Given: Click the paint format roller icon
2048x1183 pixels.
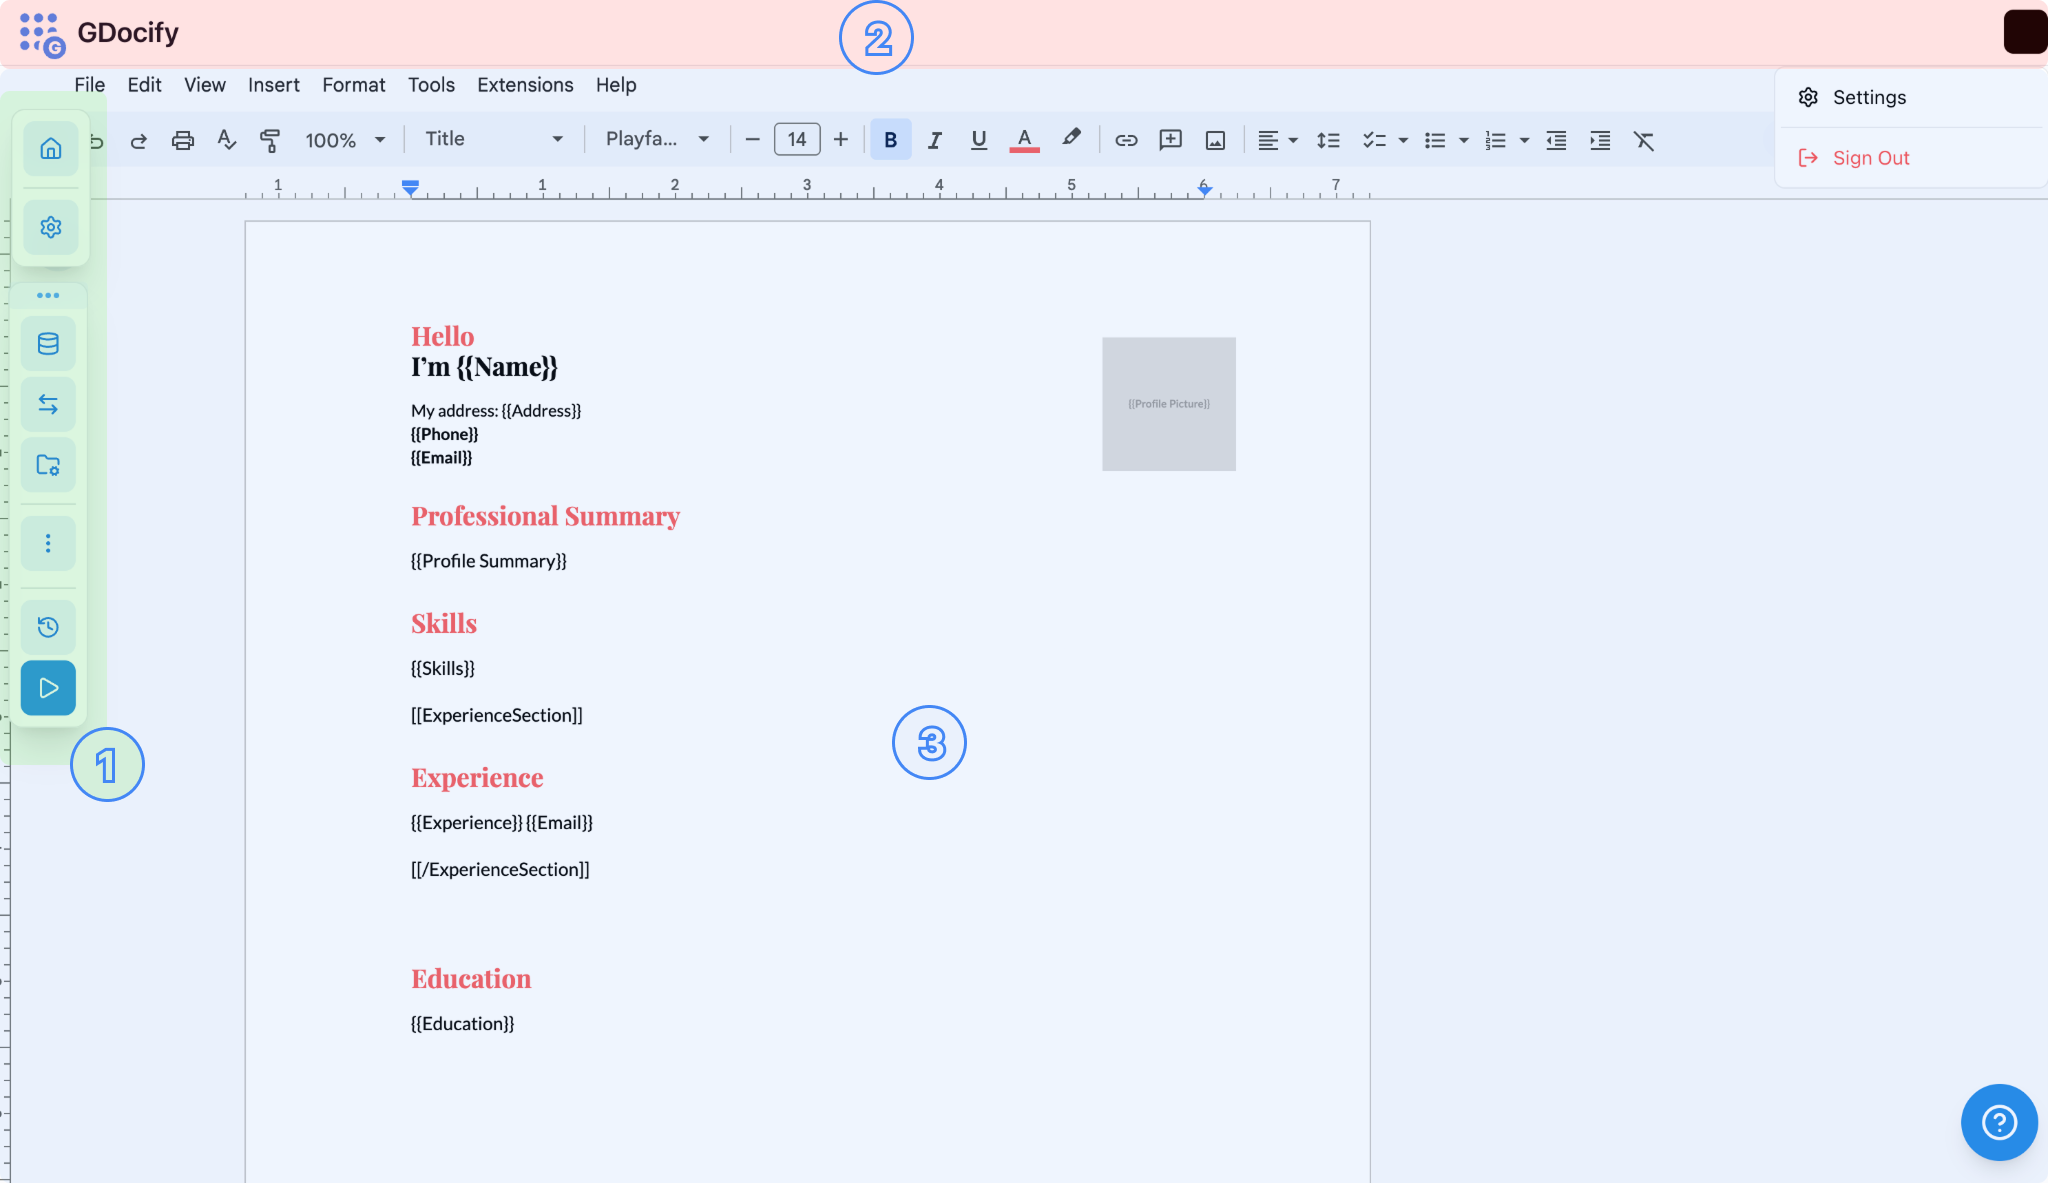Looking at the screenshot, I should point(269,140).
